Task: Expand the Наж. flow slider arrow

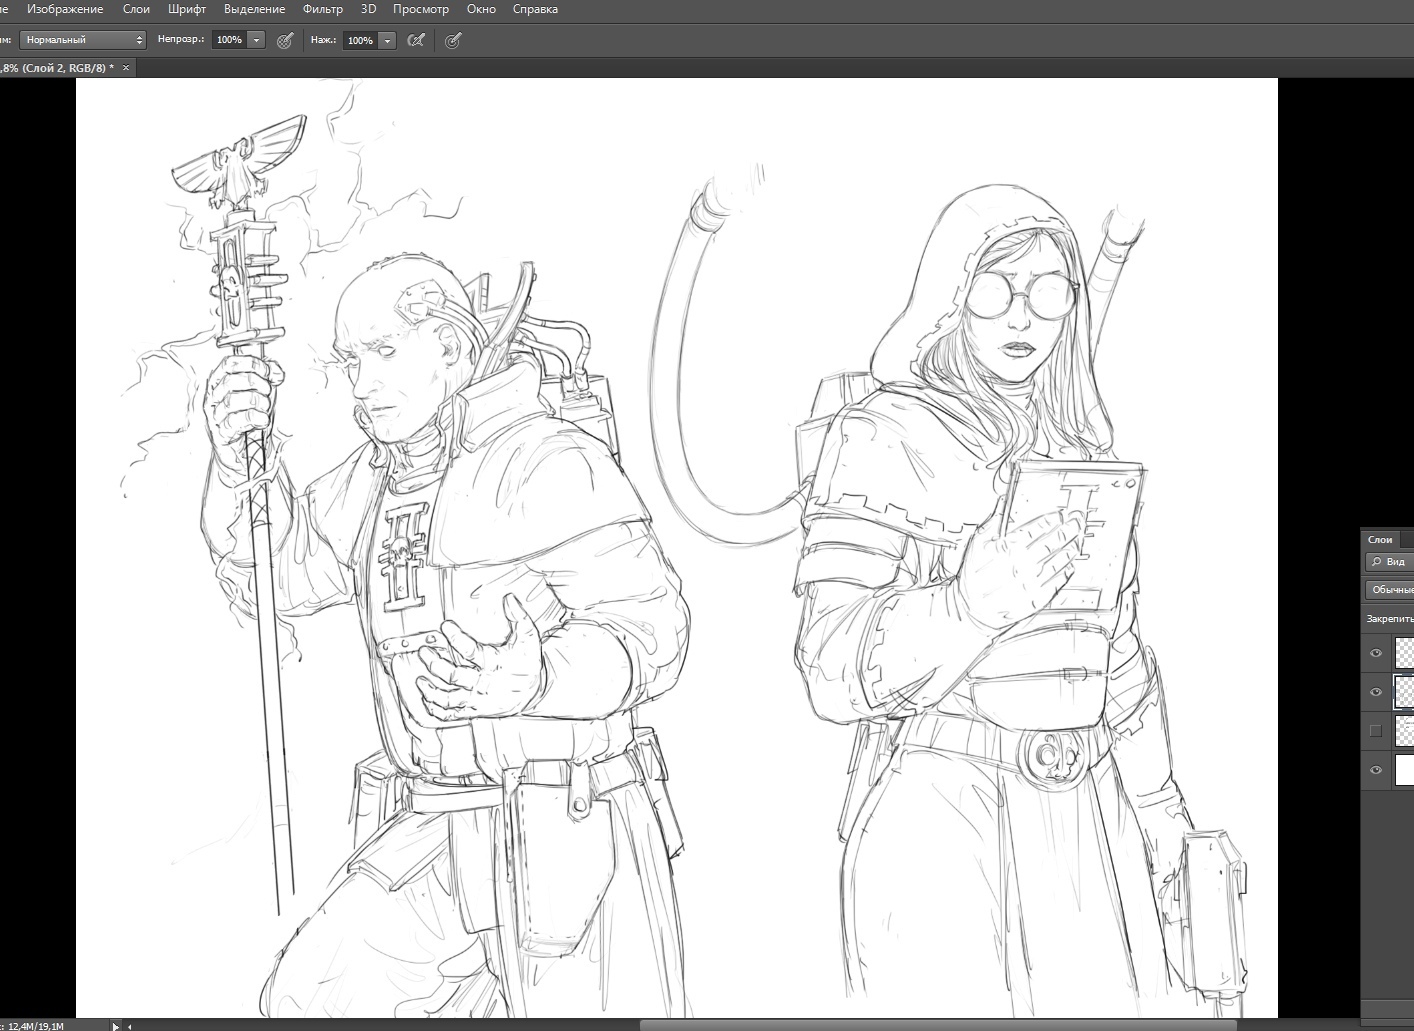Action: [387, 40]
